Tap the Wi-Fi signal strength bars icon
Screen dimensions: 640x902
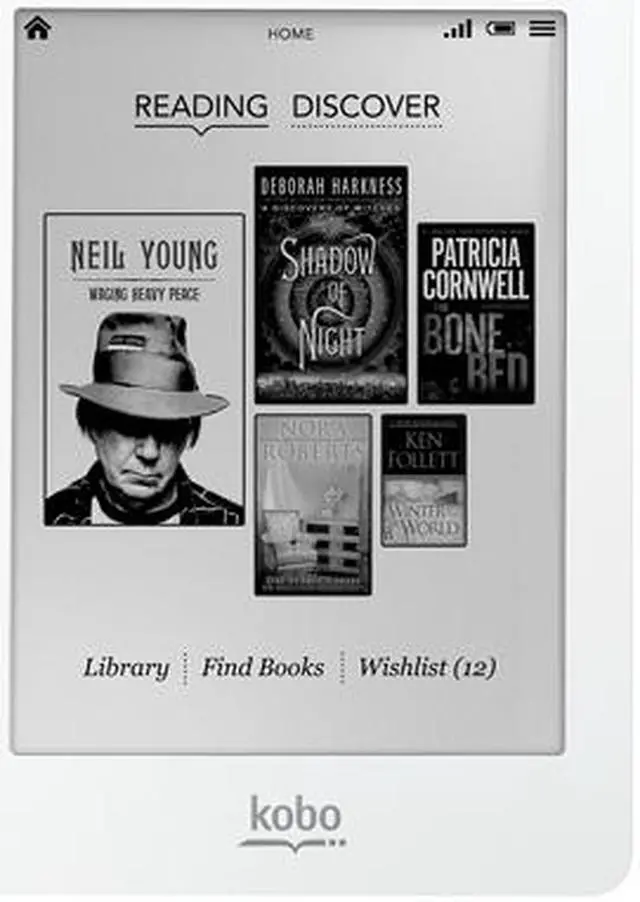(x=458, y=29)
